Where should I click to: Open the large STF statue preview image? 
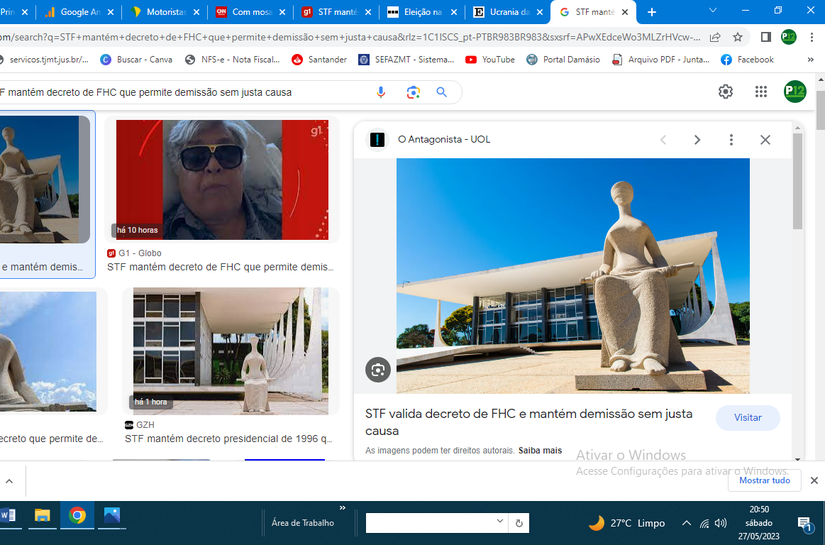tap(573, 276)
